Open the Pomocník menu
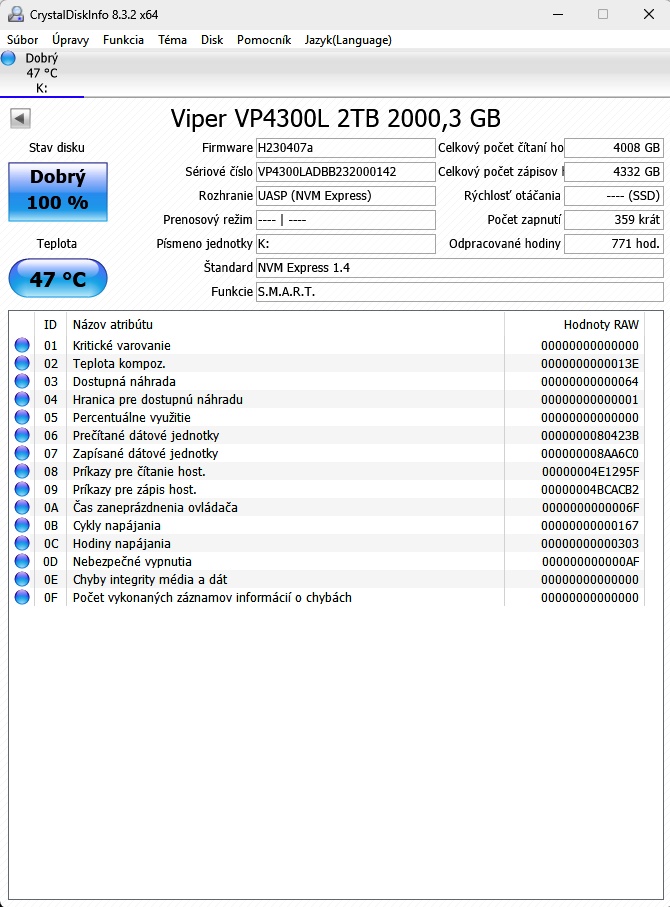Image resolution: width=670 pixels, height=907 pixels. pos(264,40)
